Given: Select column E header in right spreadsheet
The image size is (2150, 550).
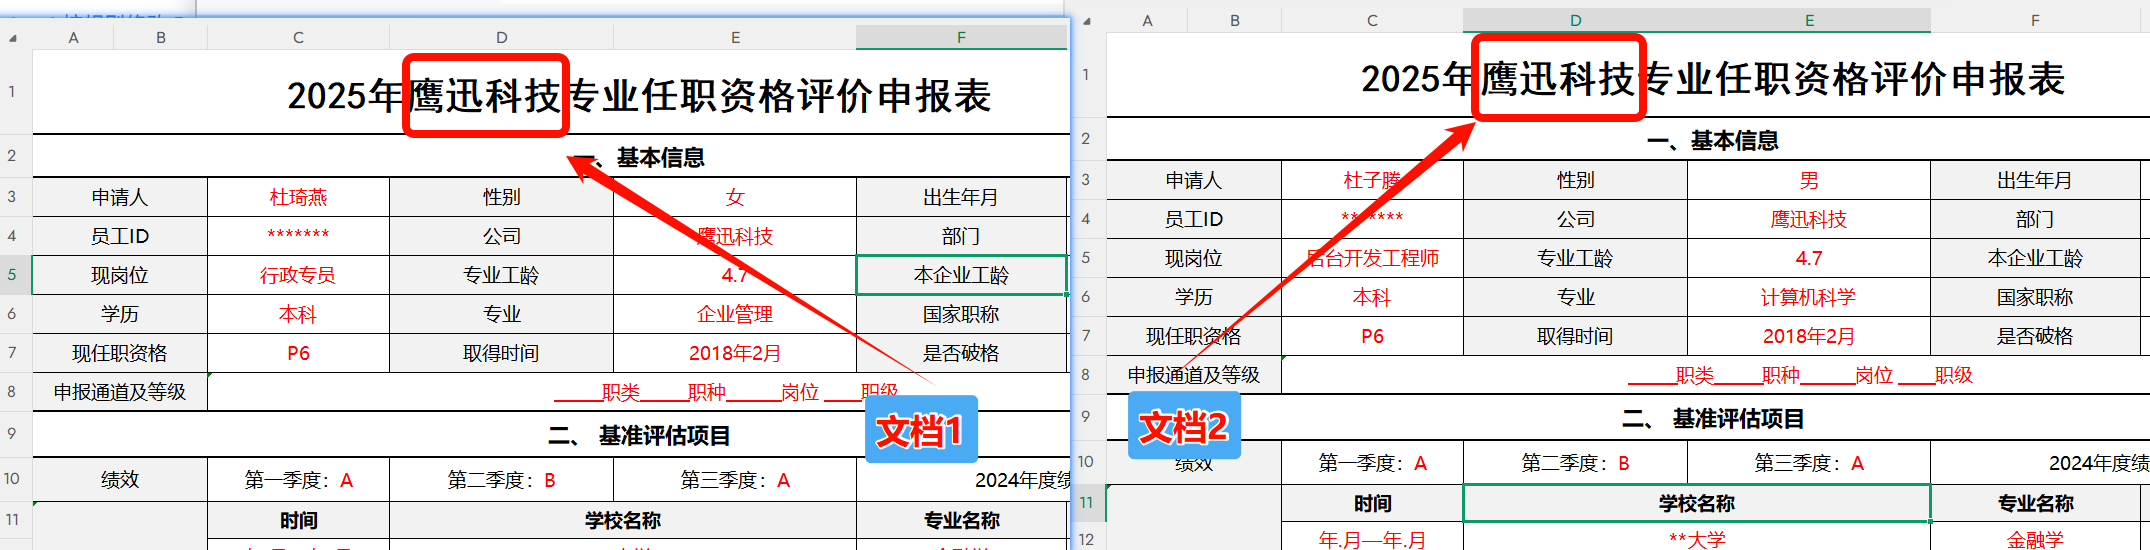Looking at the screenshot, I should pos(1809,21).
